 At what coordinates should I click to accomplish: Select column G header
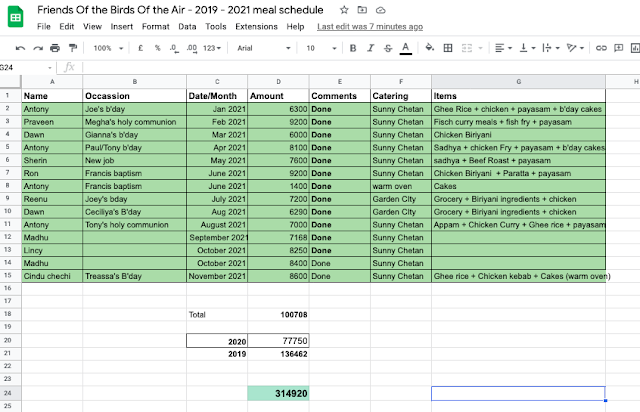coord(518,82)
